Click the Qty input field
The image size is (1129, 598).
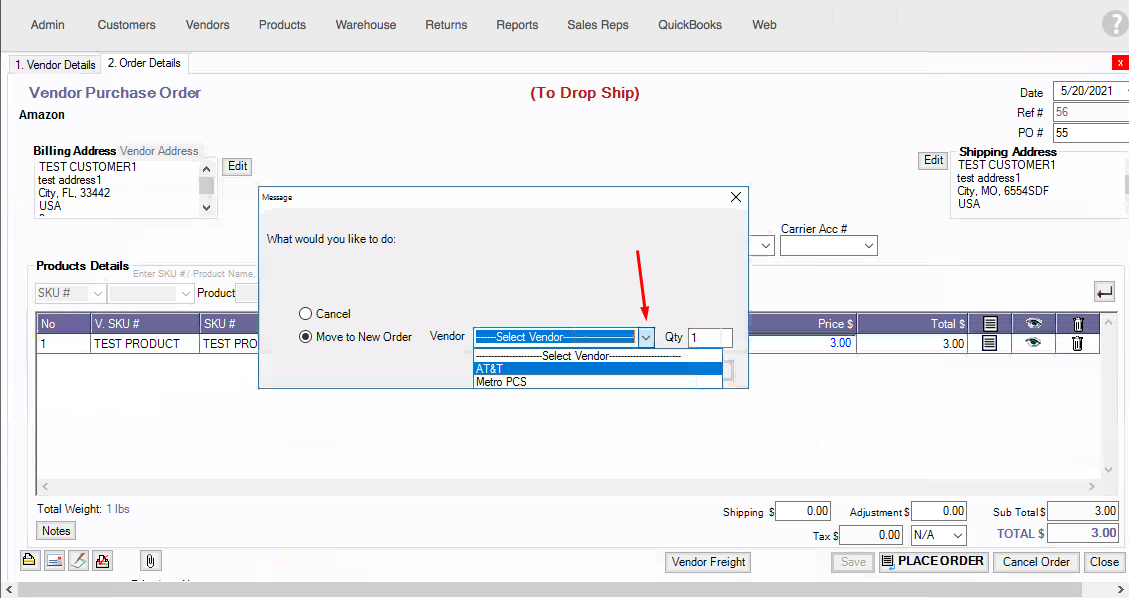click(x=710, y=338)
